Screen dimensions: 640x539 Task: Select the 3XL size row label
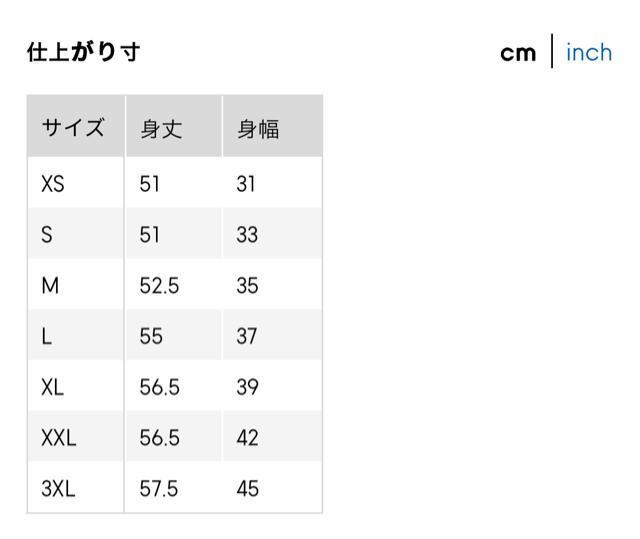(58, 489)
